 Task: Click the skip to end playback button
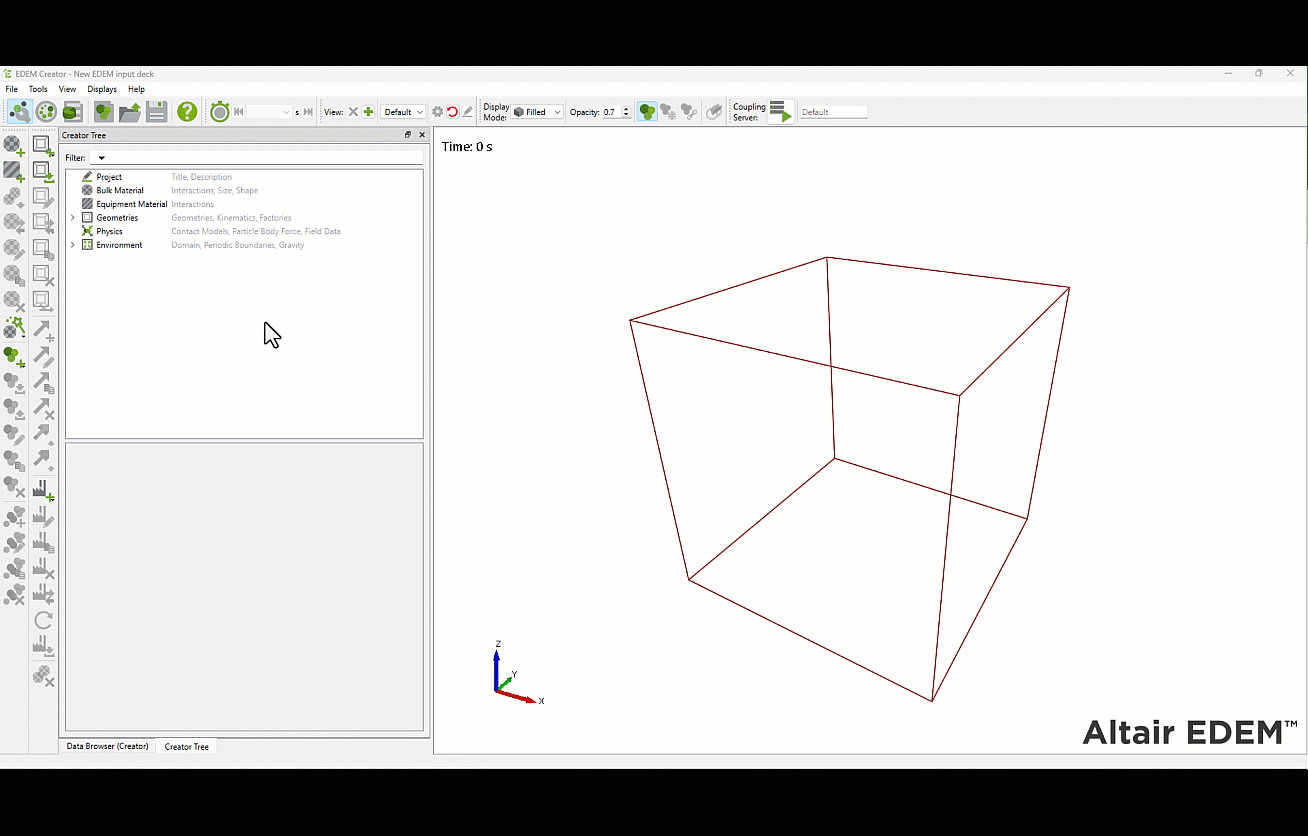(x=308, y=112)
